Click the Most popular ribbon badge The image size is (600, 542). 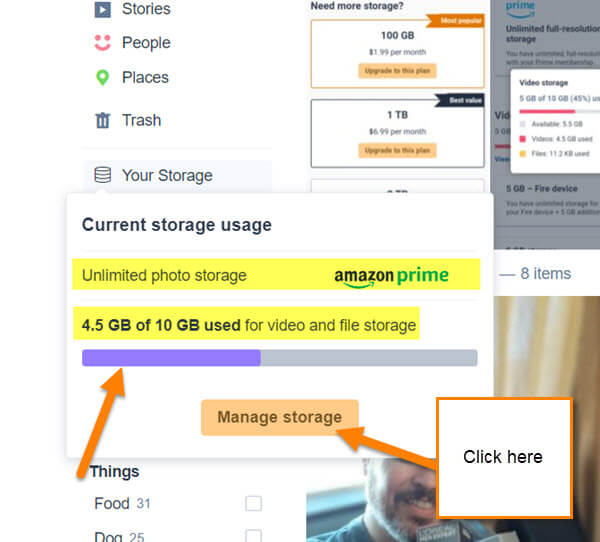pos(457,20)
